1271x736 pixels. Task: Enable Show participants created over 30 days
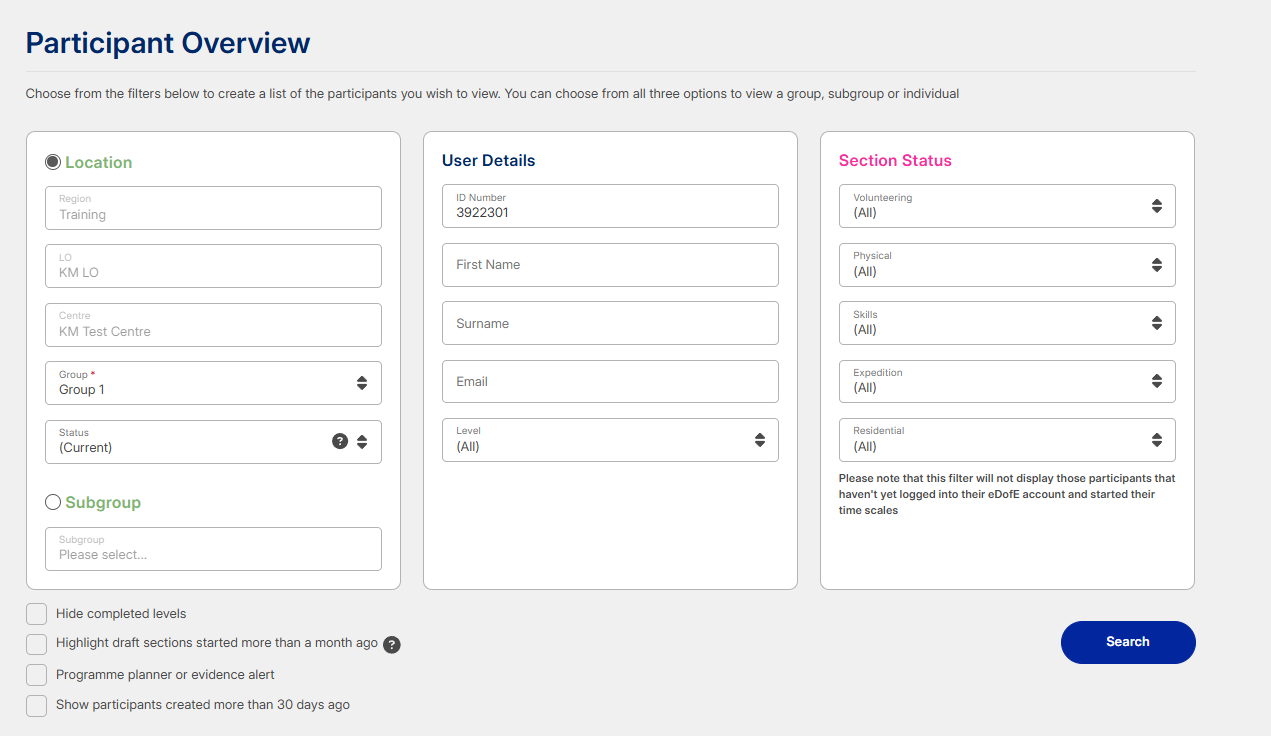tap(37, 705)
